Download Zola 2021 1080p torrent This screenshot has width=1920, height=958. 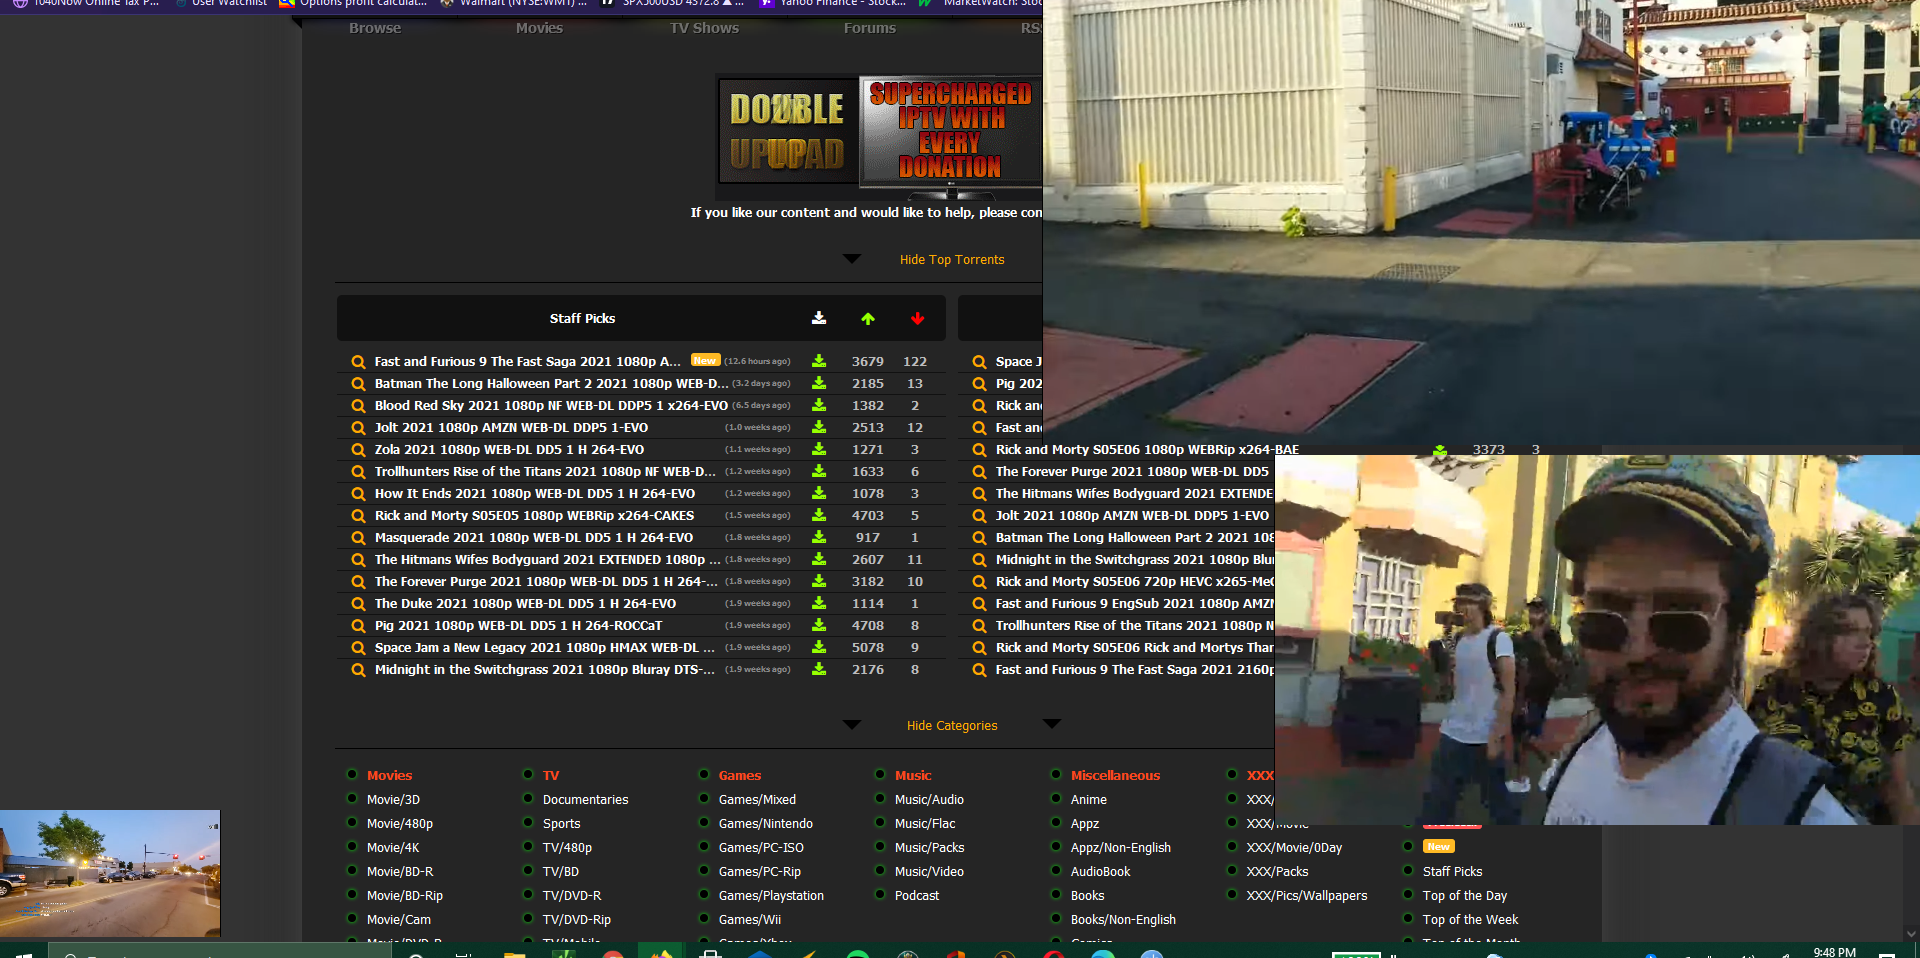(x=819, y=449)
